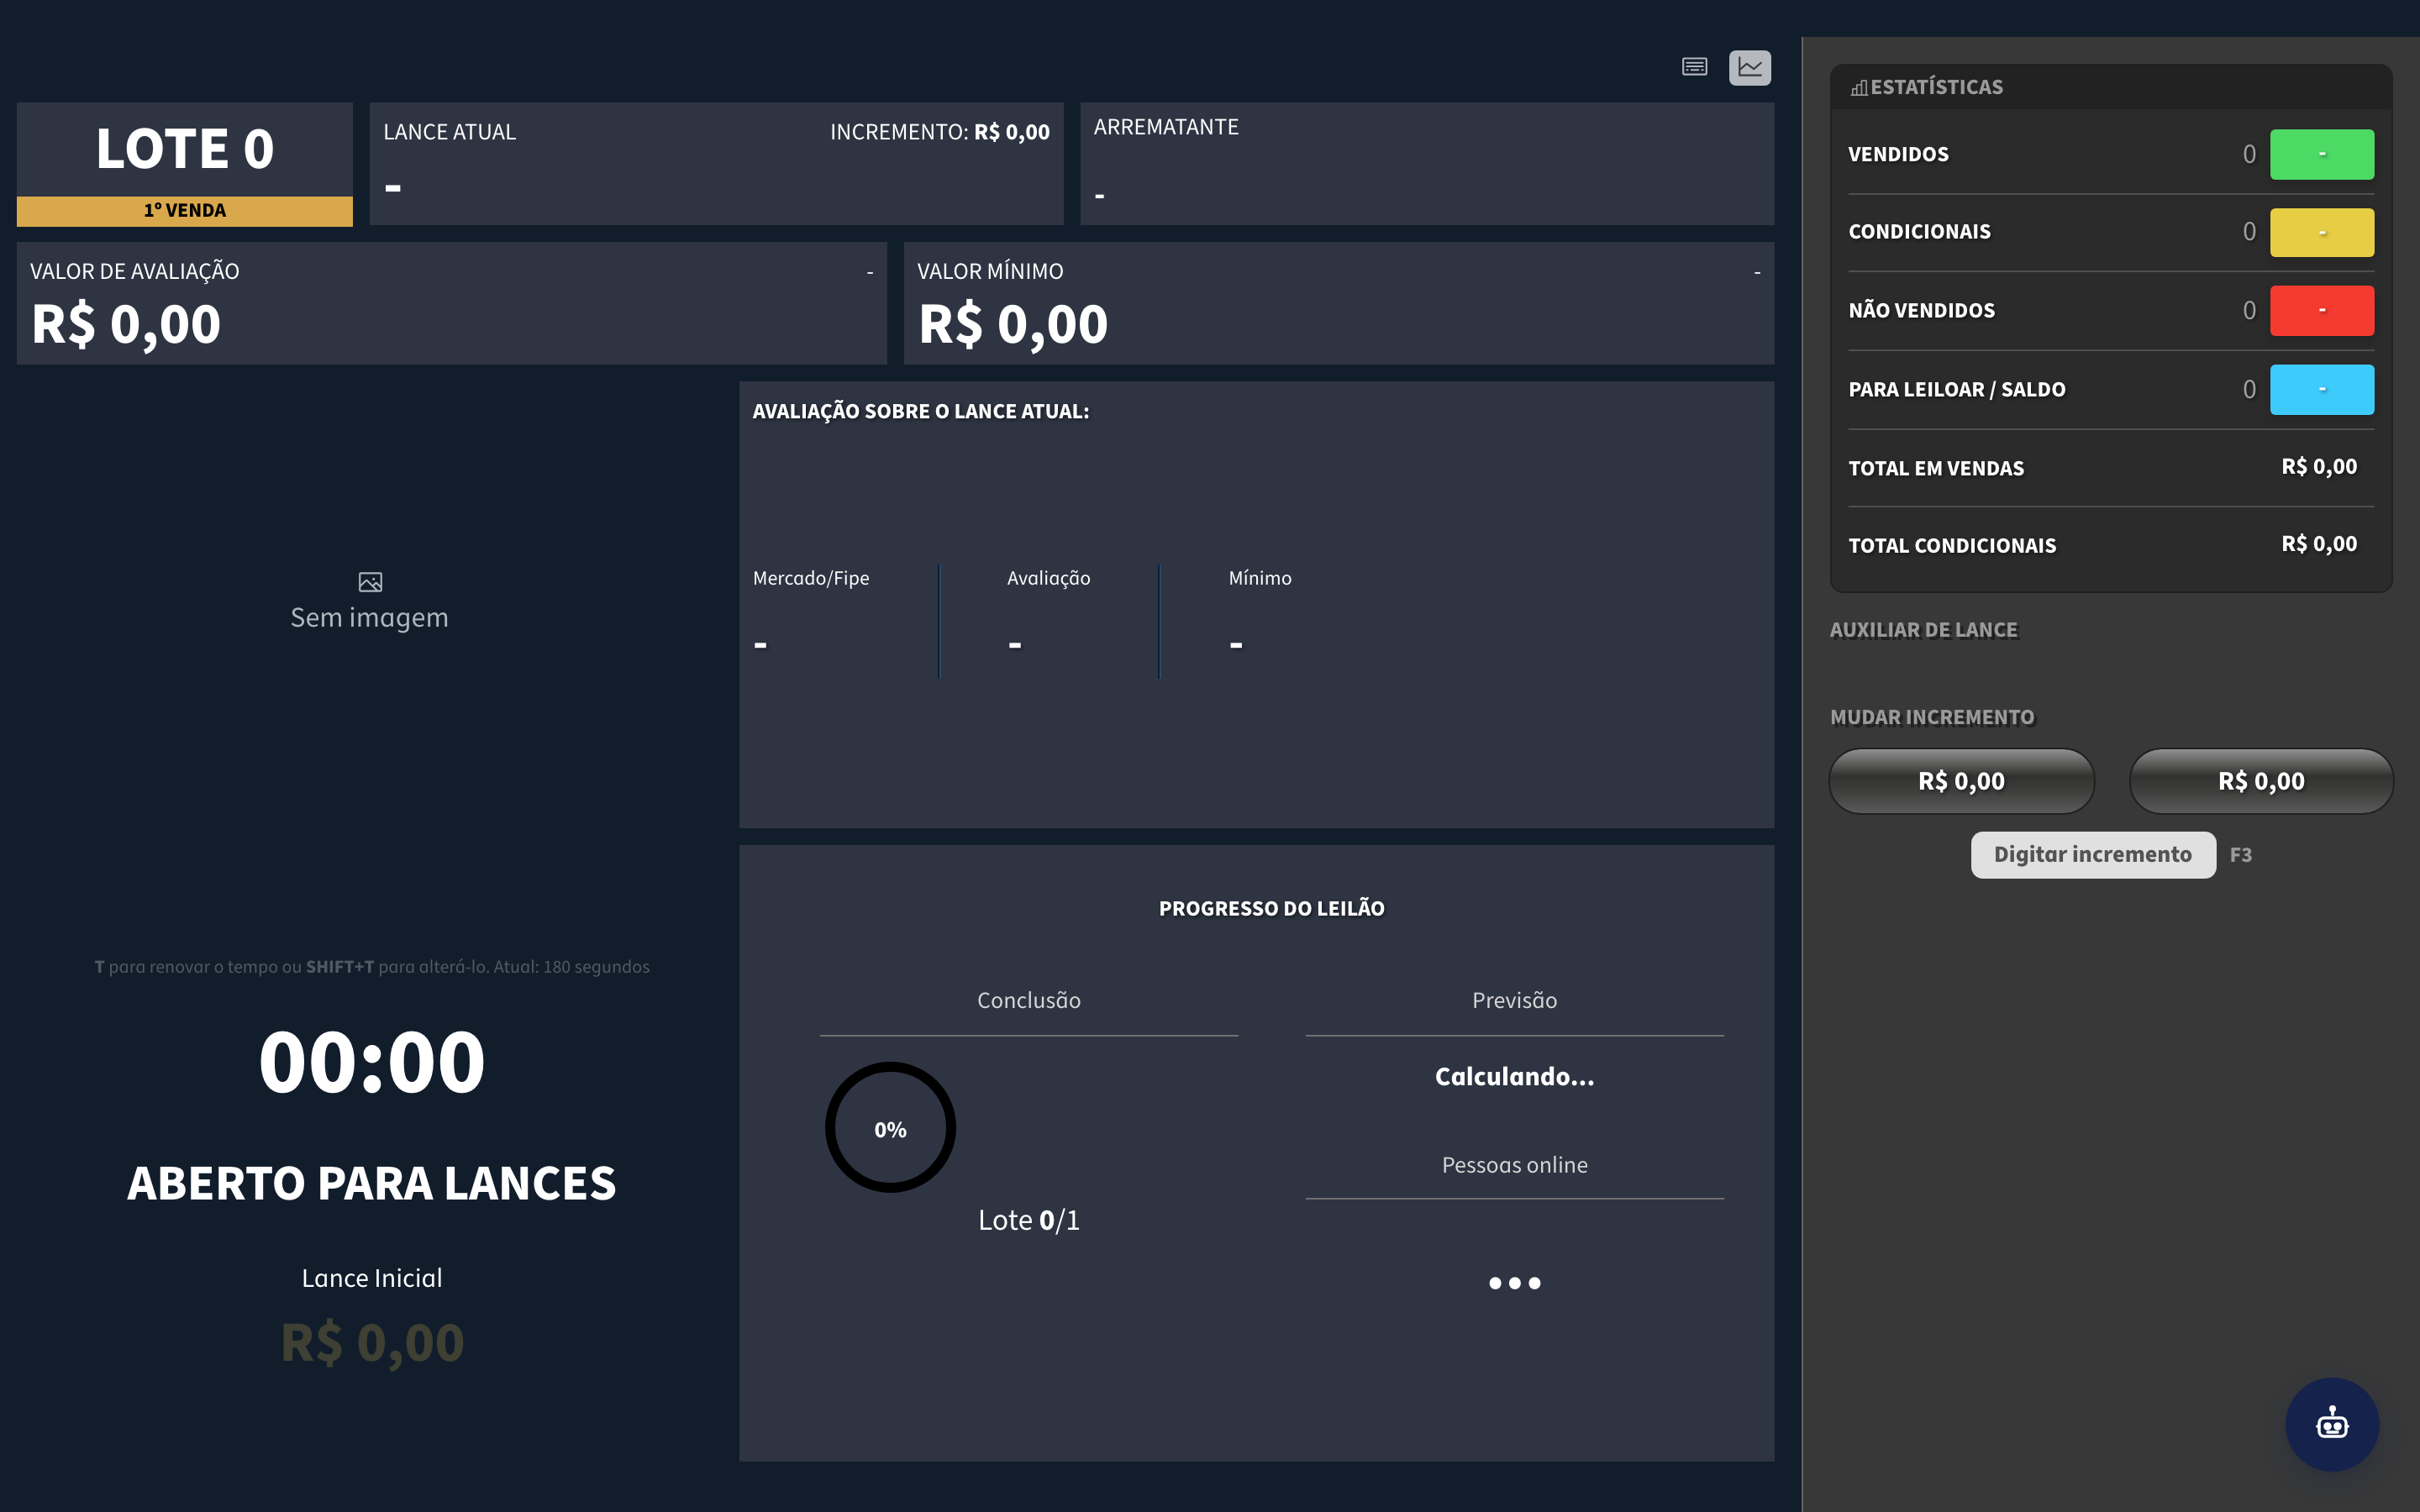This screenshot has height=1512, width=2420.
Task: Click the 1º VENDA badge
Action: [185, 210]
